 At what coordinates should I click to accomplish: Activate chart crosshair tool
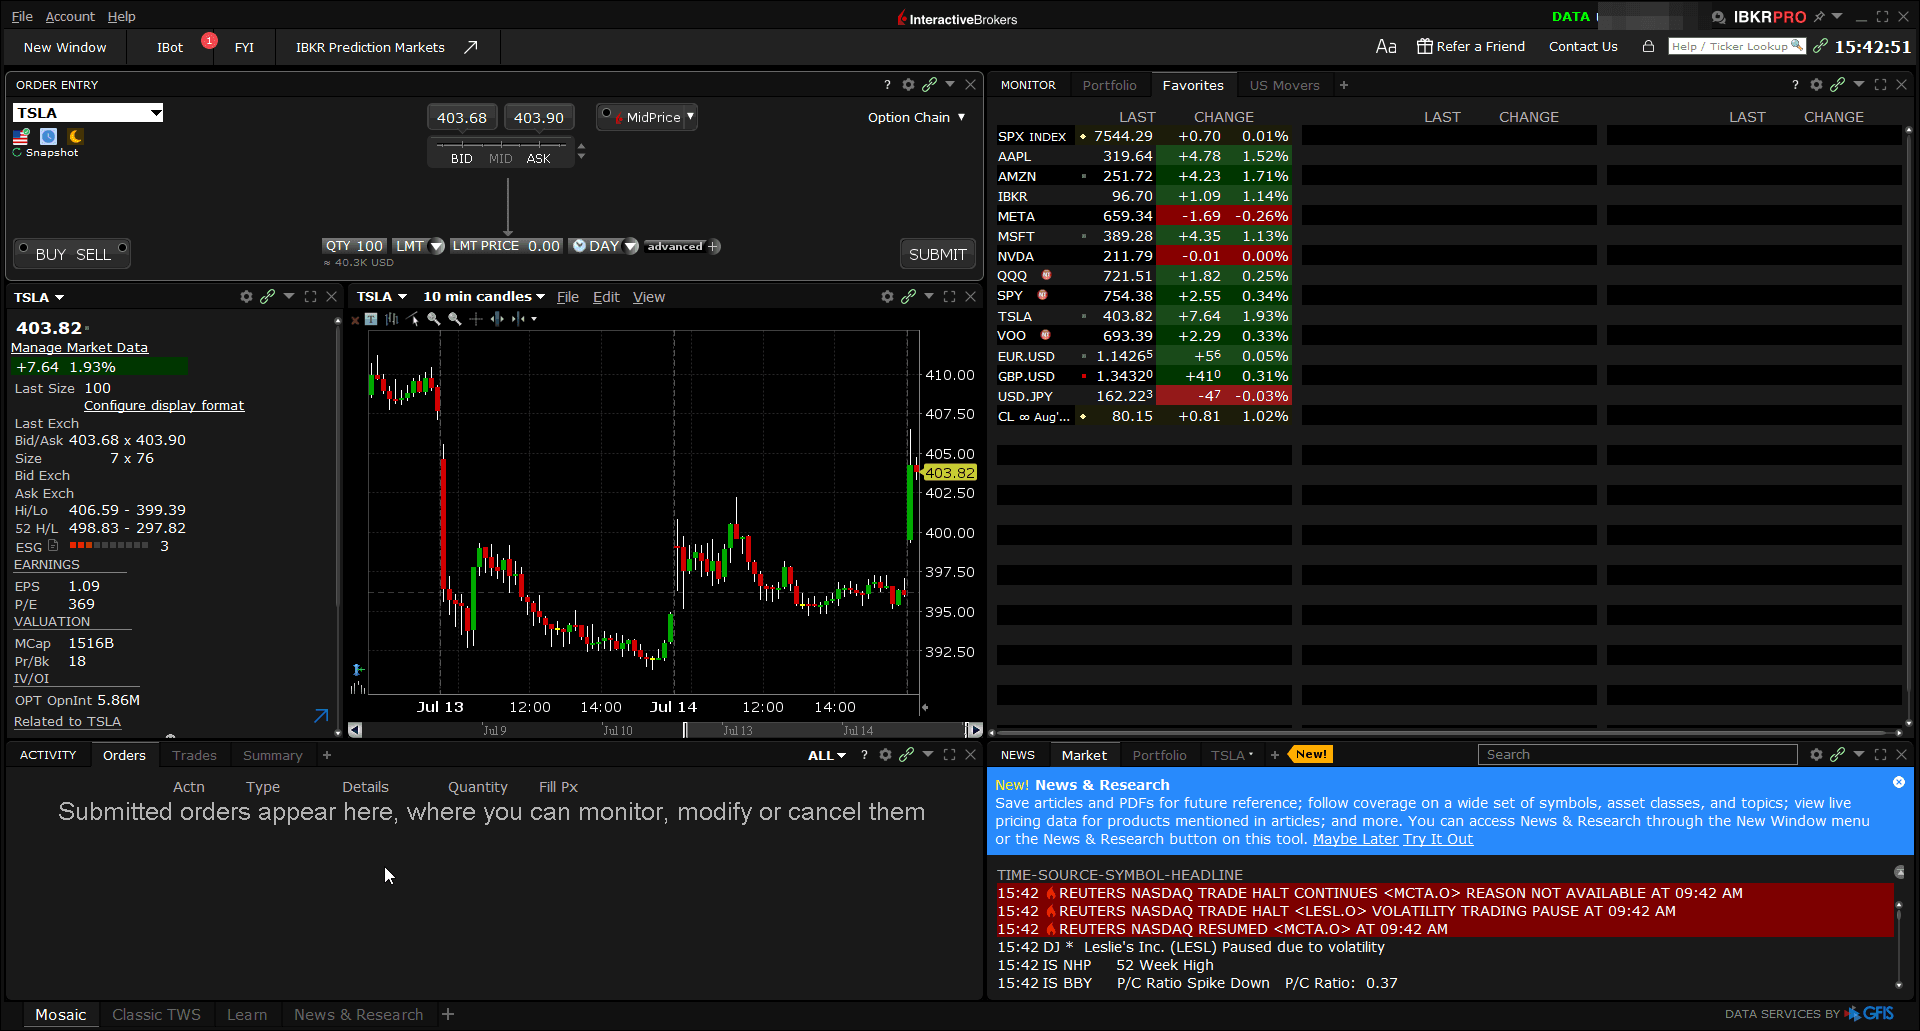[x=476, y=319]
